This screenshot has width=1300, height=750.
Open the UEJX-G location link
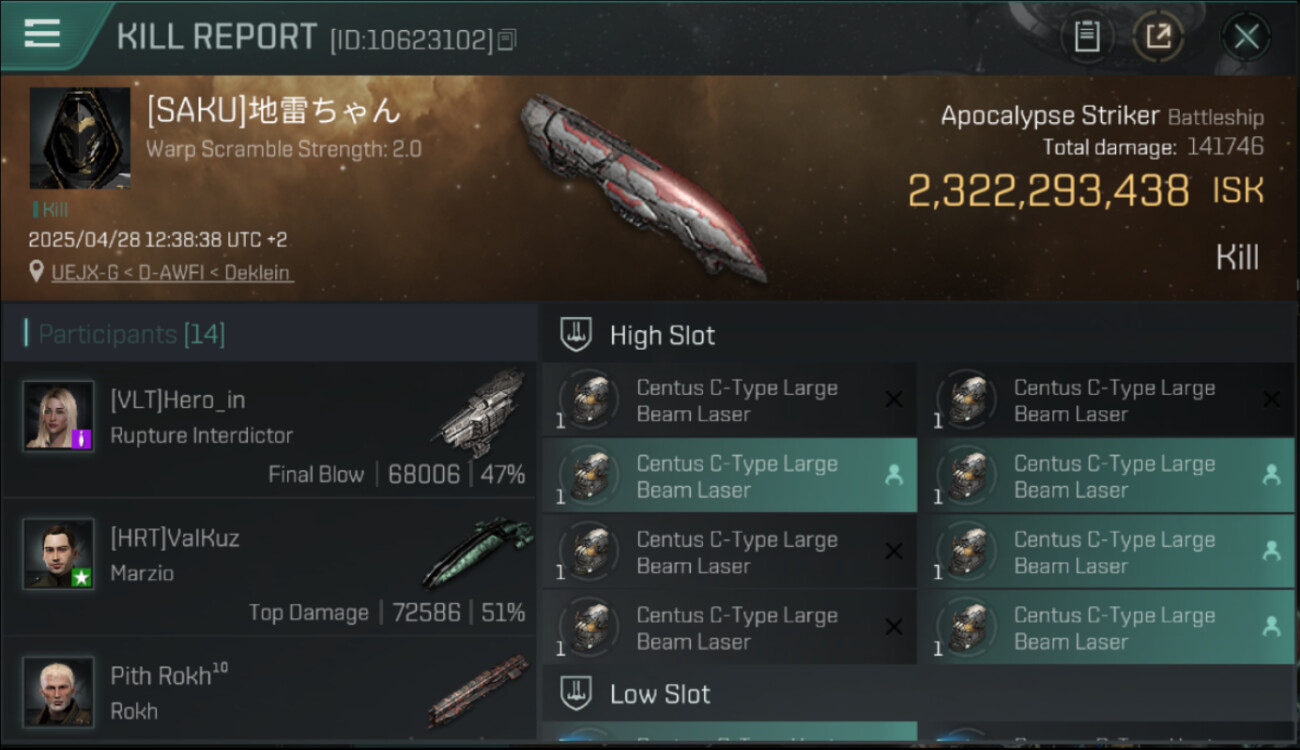[172, 272]
